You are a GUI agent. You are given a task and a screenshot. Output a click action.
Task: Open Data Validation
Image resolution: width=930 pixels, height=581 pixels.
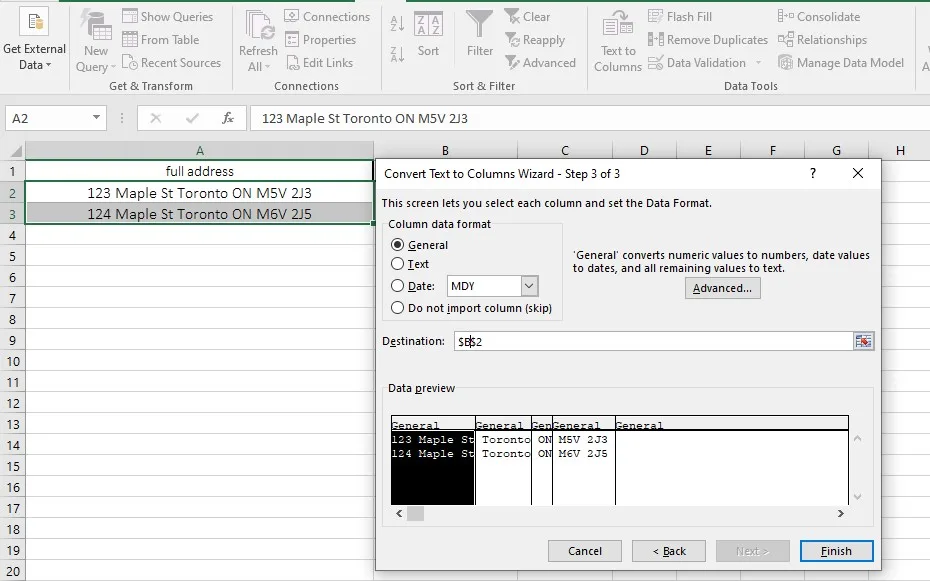(697, 62)
